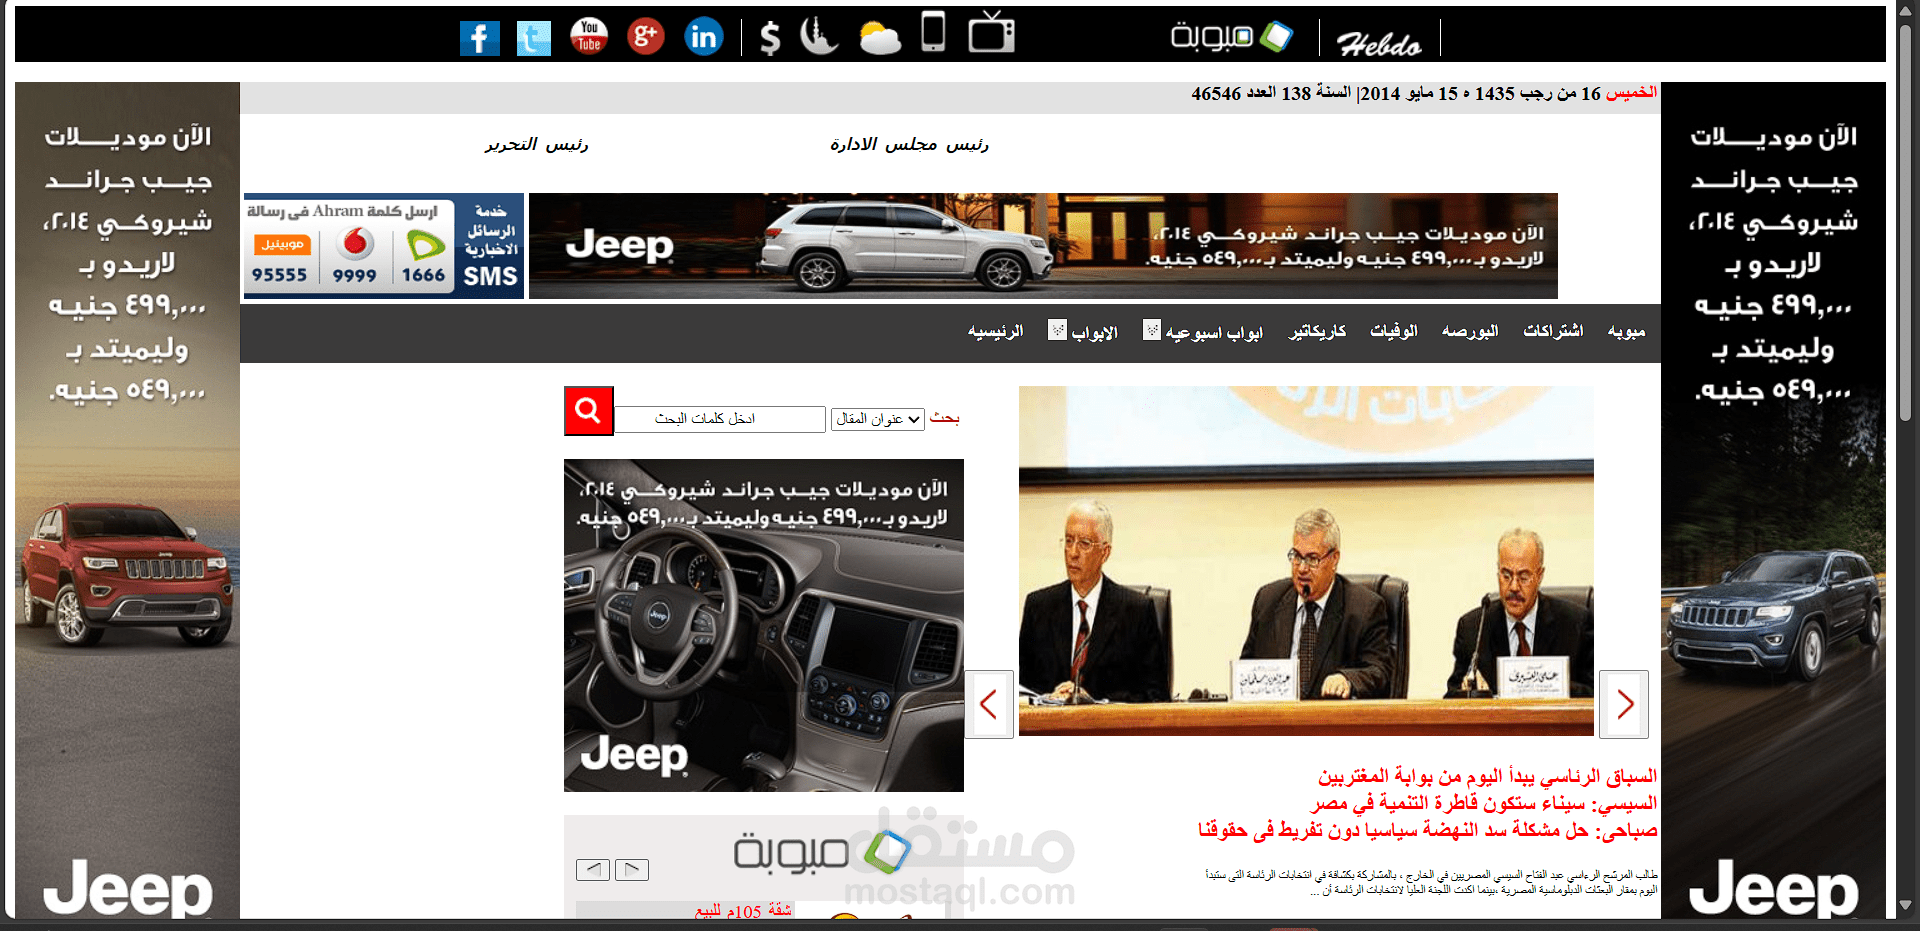Screen dimensions: 1920x931
Task: Open the الابواب menu item
Action: coord(1095,332)
